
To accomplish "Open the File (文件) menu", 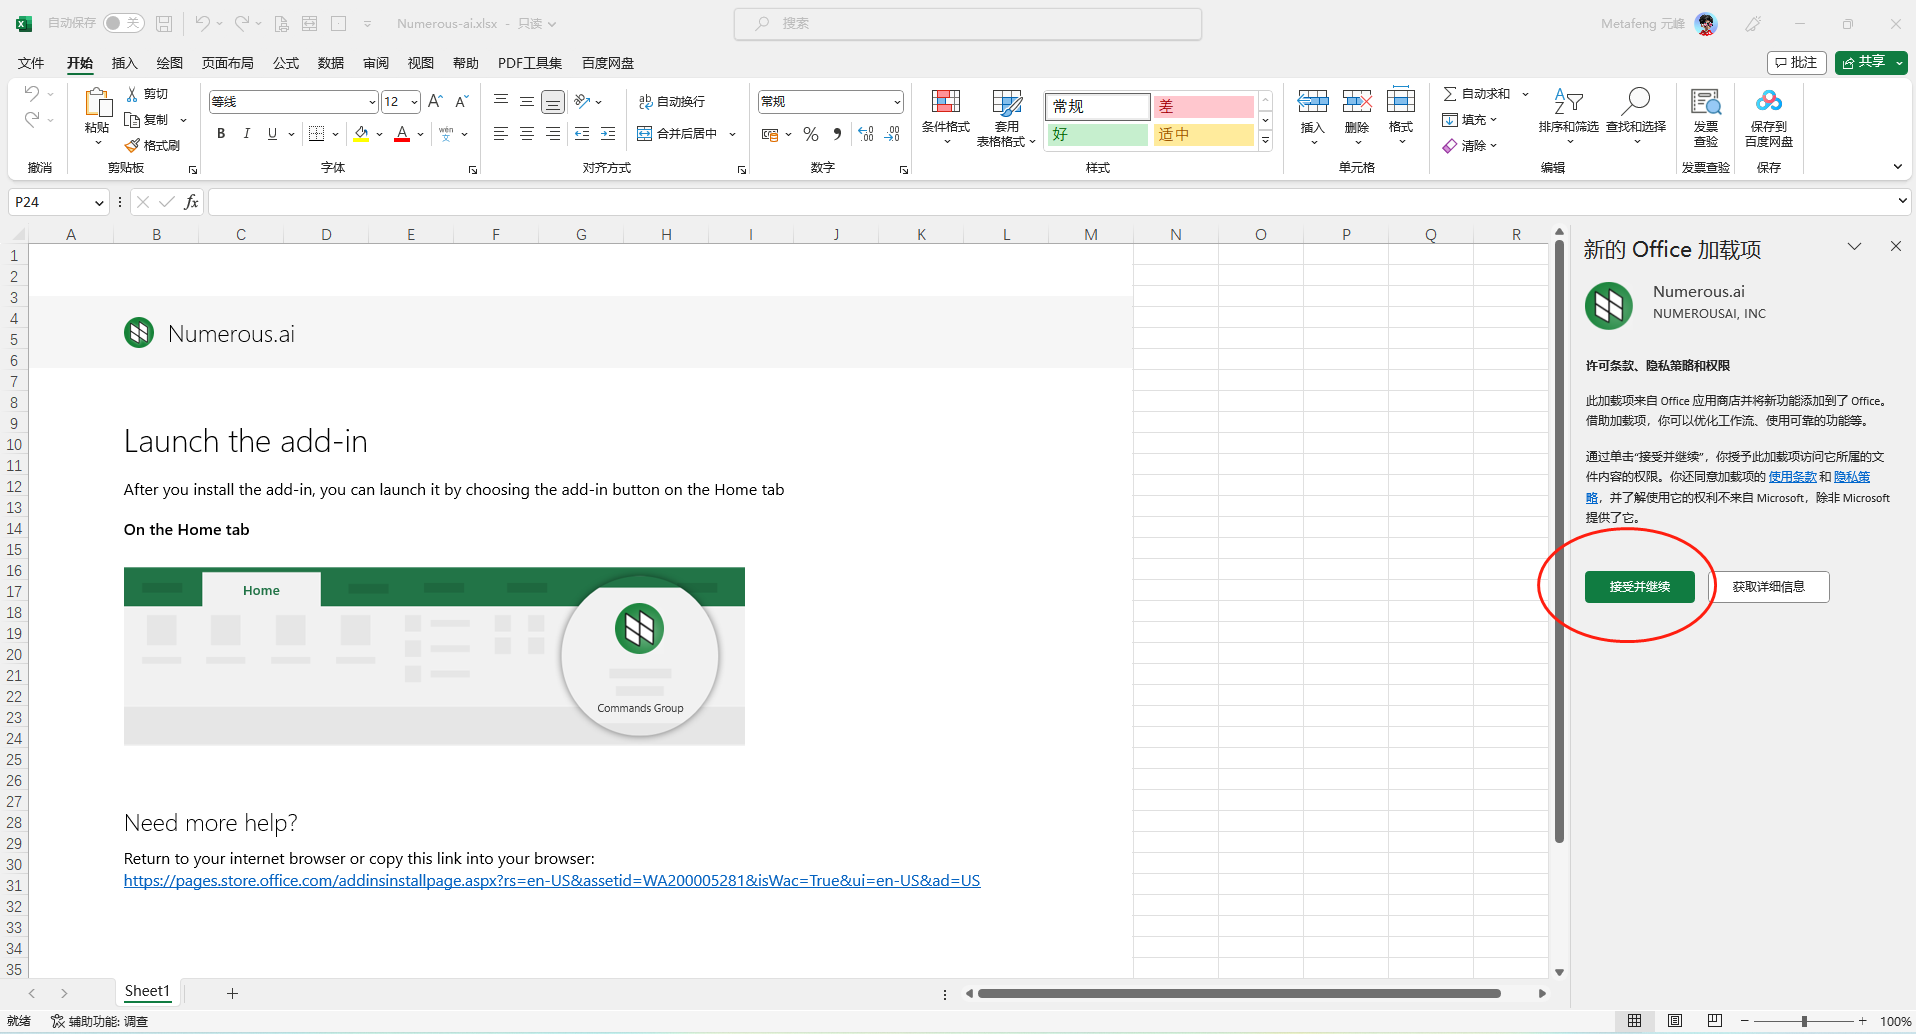I will point(31,63).
